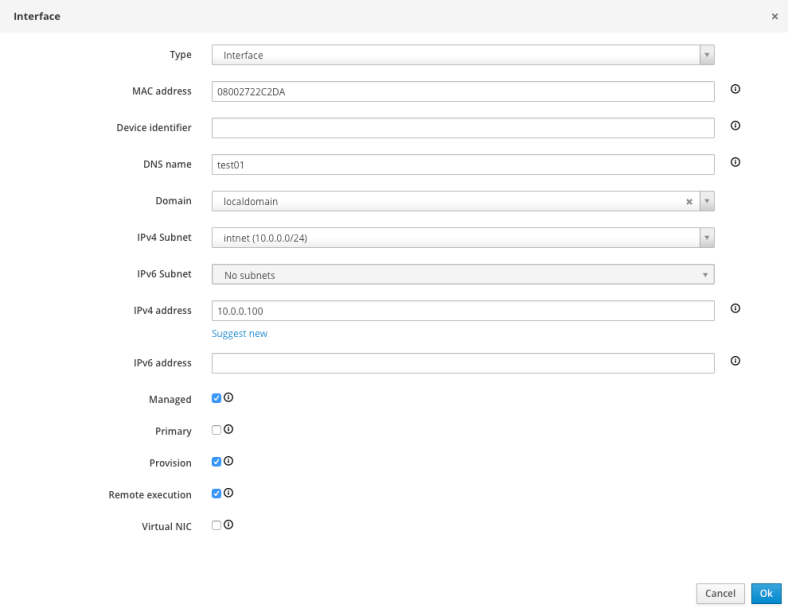Click the info icon next to Managed checkbox
Viewport: 788px width, 608px height.
(x=228, y=398)
